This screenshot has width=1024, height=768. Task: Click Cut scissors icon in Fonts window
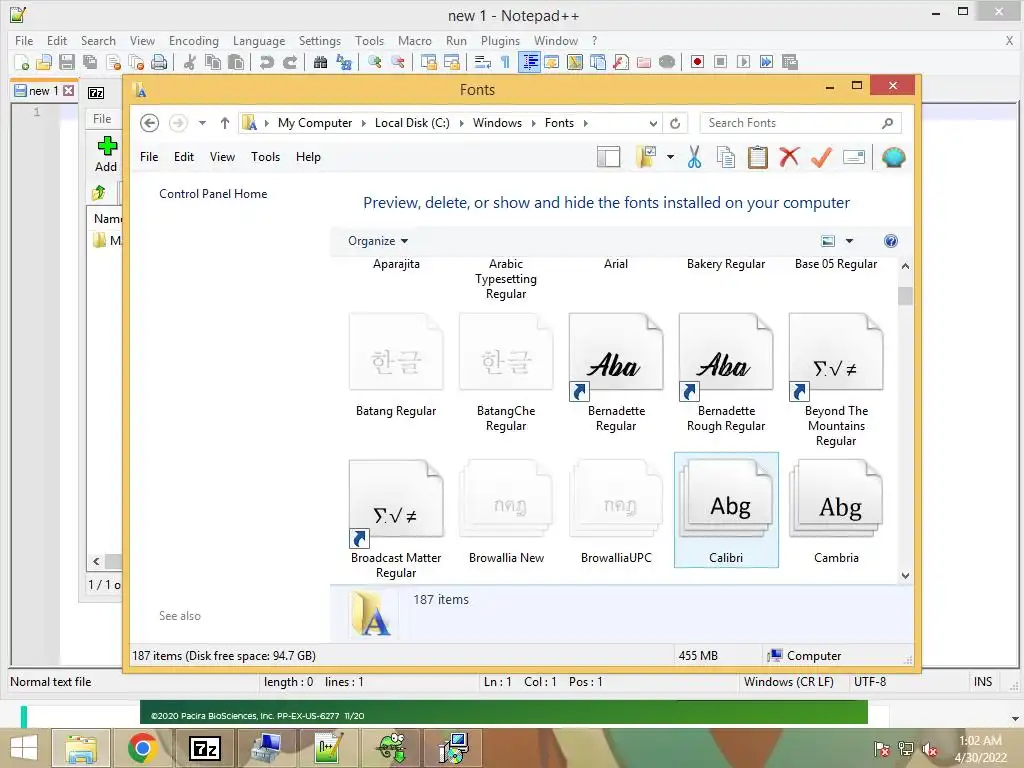694,157
